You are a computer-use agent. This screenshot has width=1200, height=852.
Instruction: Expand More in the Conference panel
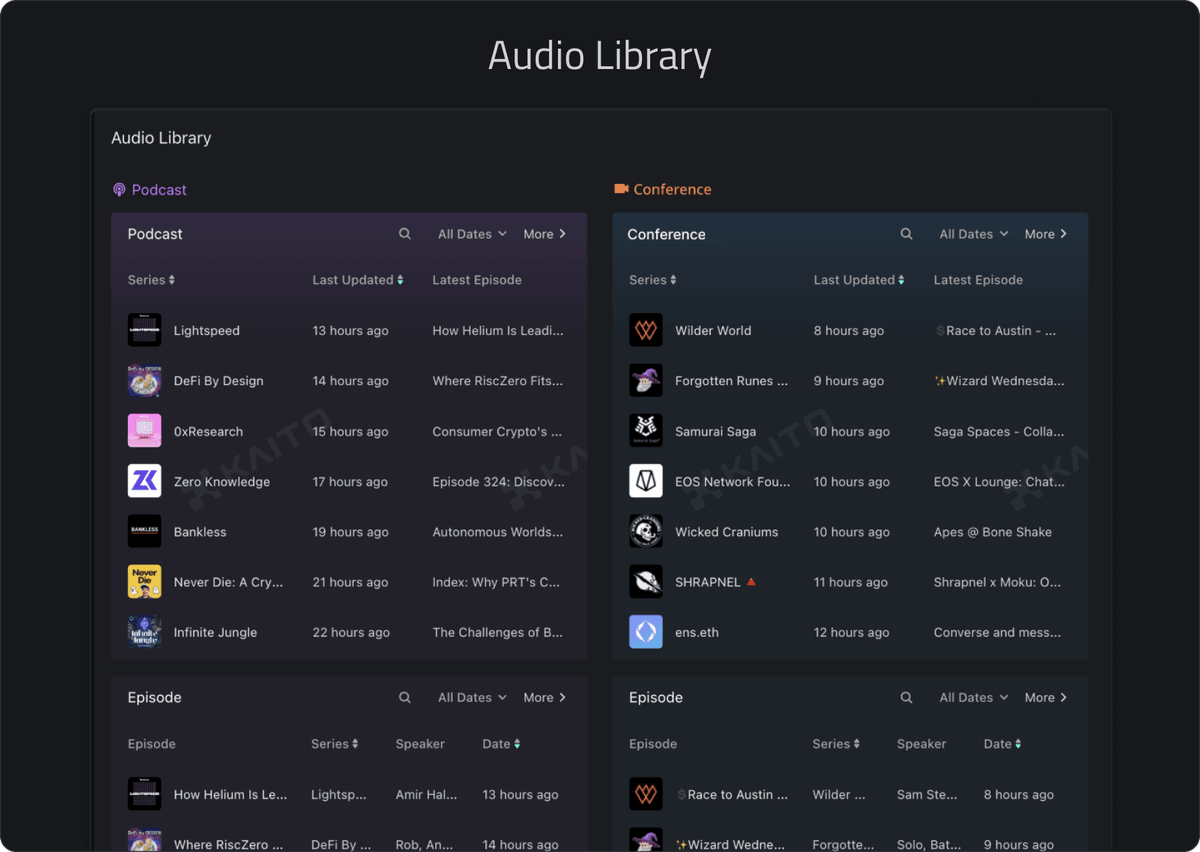pyautogui.click(x=1046, y=234)
